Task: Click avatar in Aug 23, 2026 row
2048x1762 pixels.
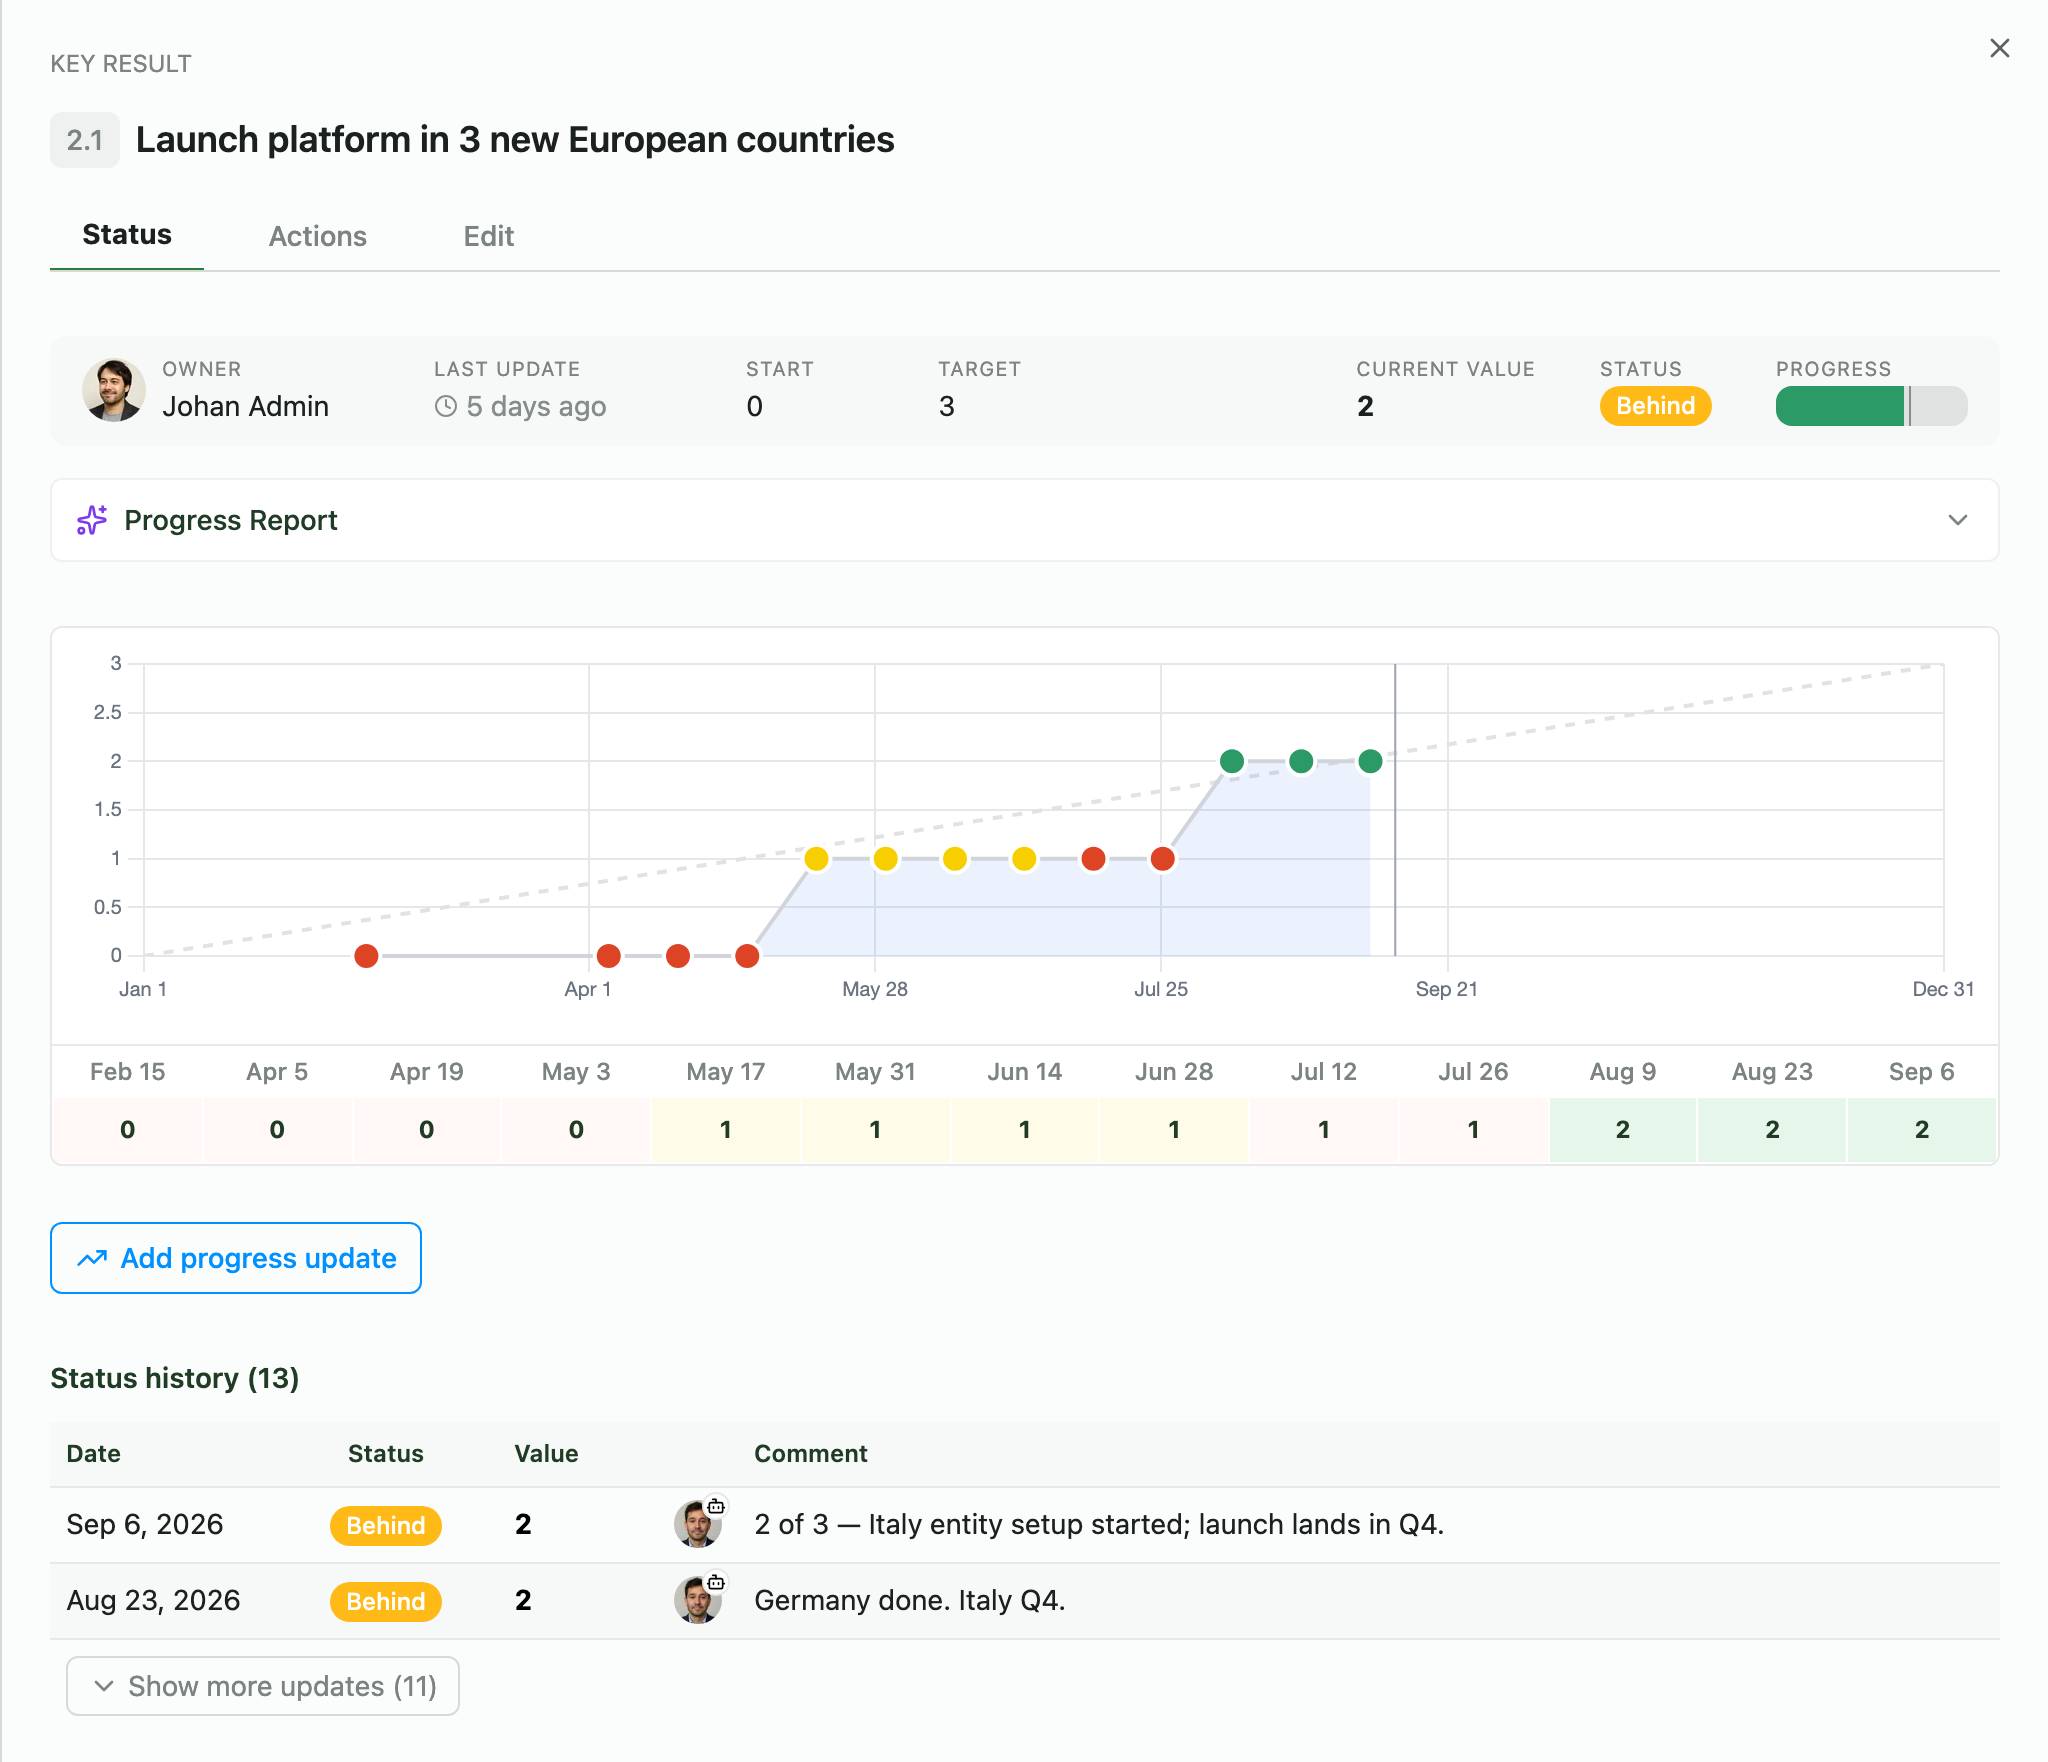Action: 698,1600
